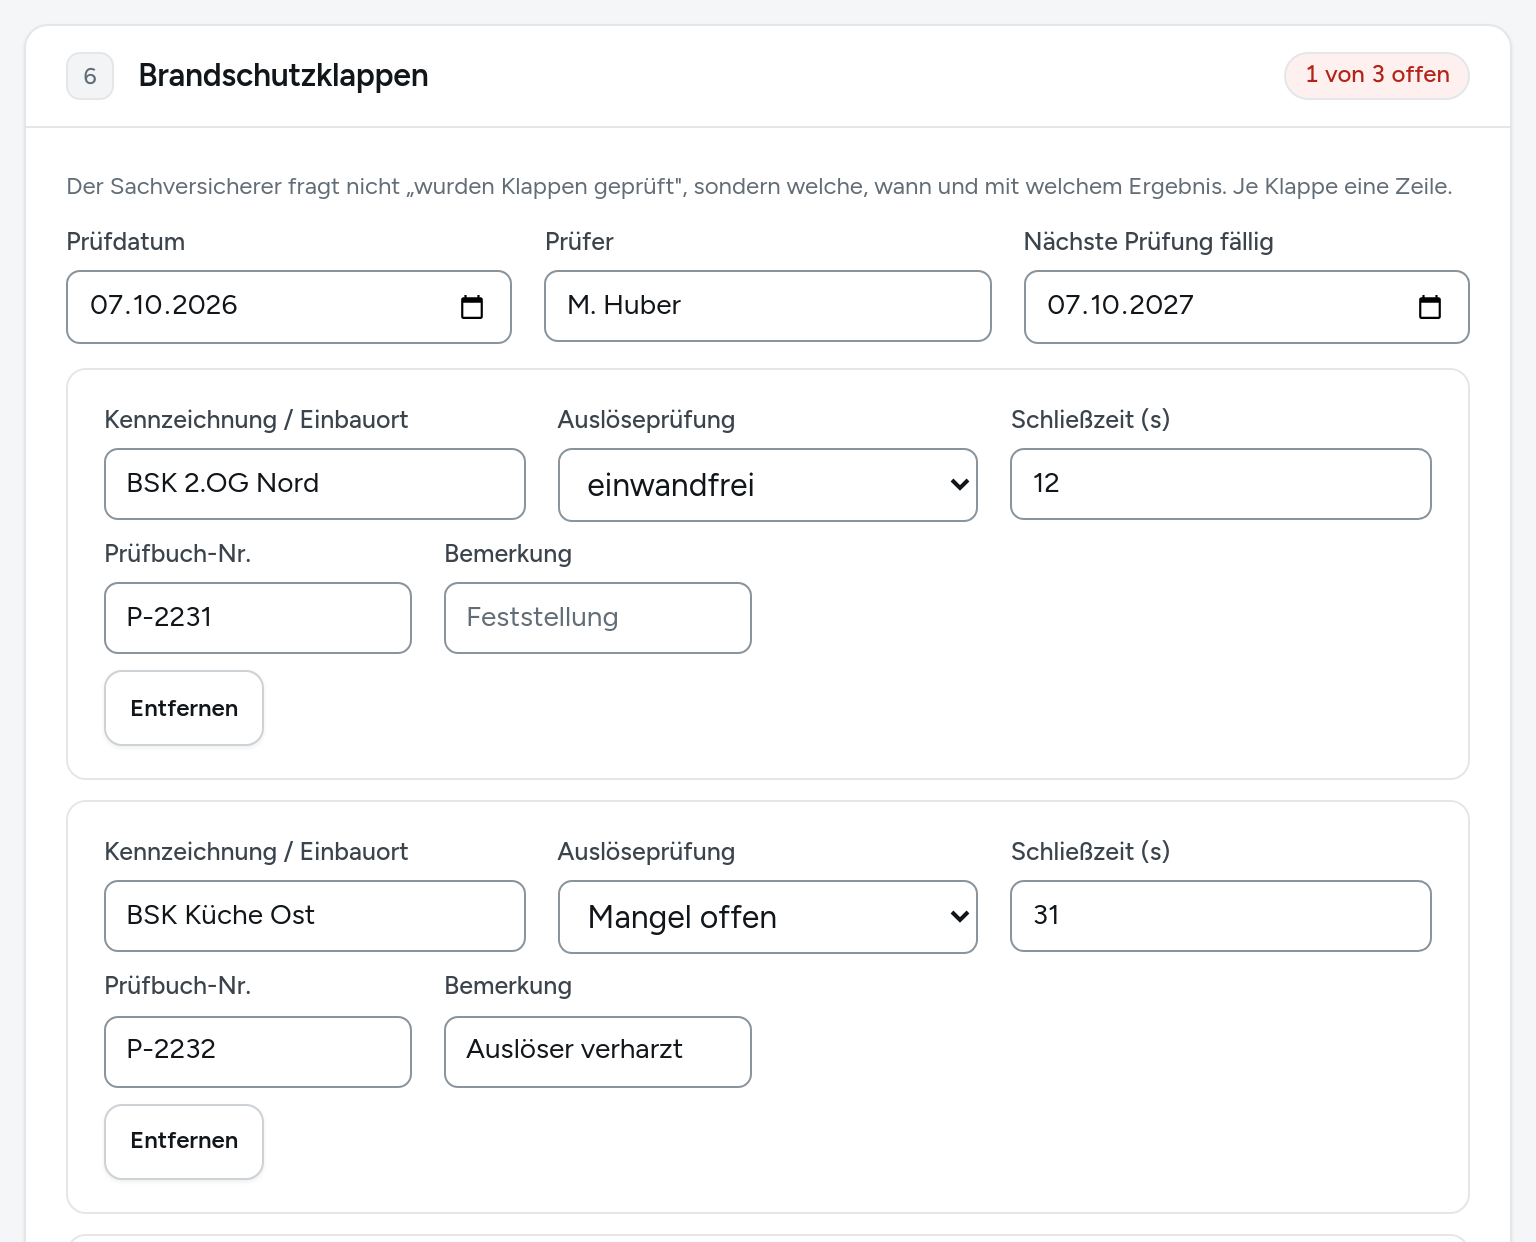Viewport: 1536px width, 1242px height.
Task: Open calendar icon for Nächste Prüfung fällig
Action: tap(1430, 307)
